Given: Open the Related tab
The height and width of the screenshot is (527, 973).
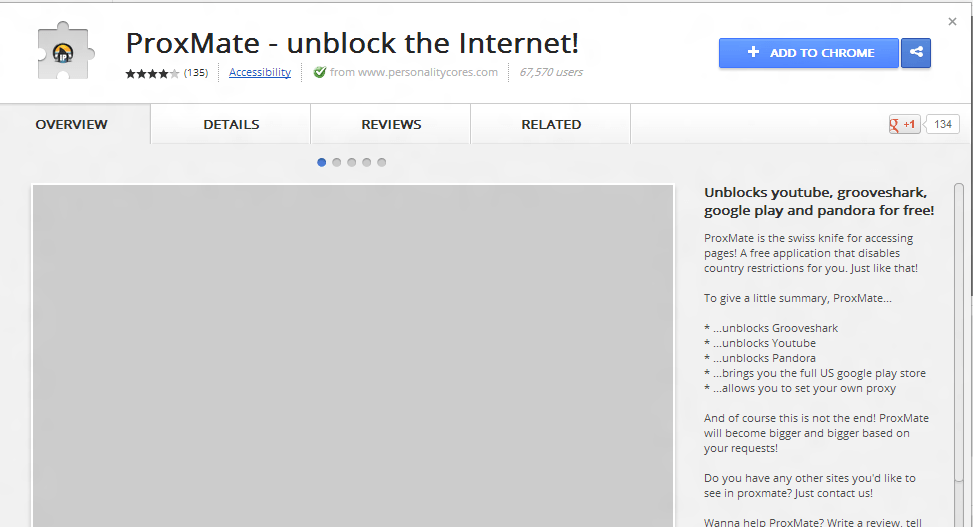Looking at the screenshot, I should coord(551,124).
